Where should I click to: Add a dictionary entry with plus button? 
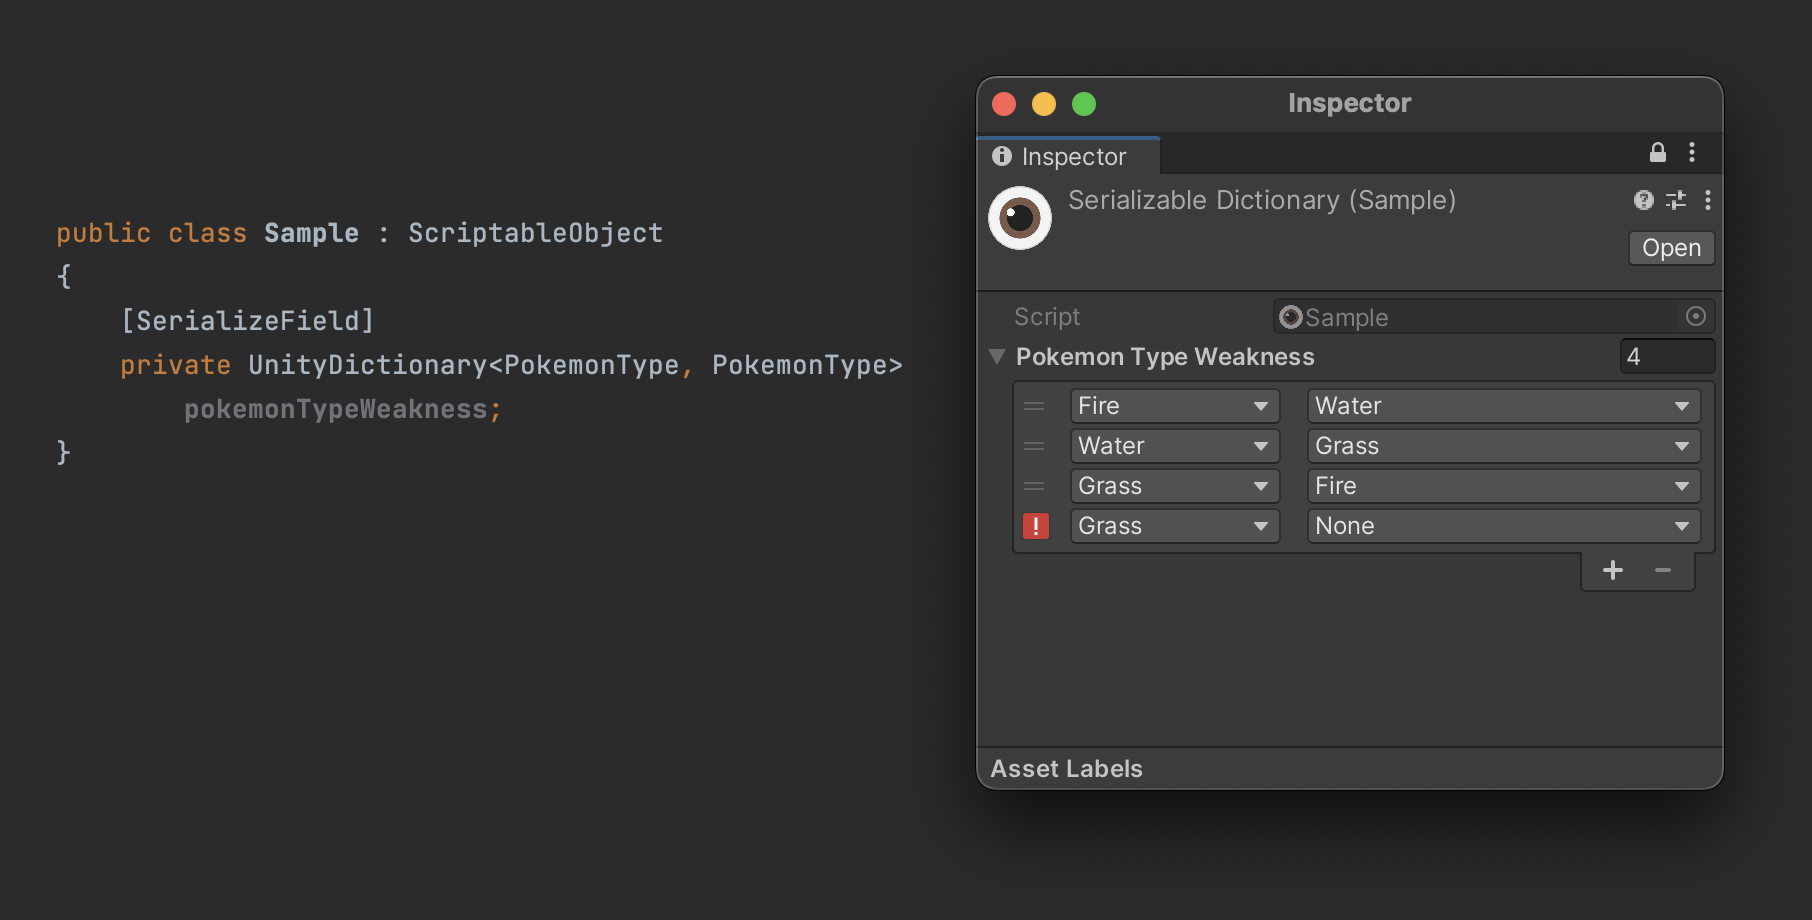pos(1613,570)
